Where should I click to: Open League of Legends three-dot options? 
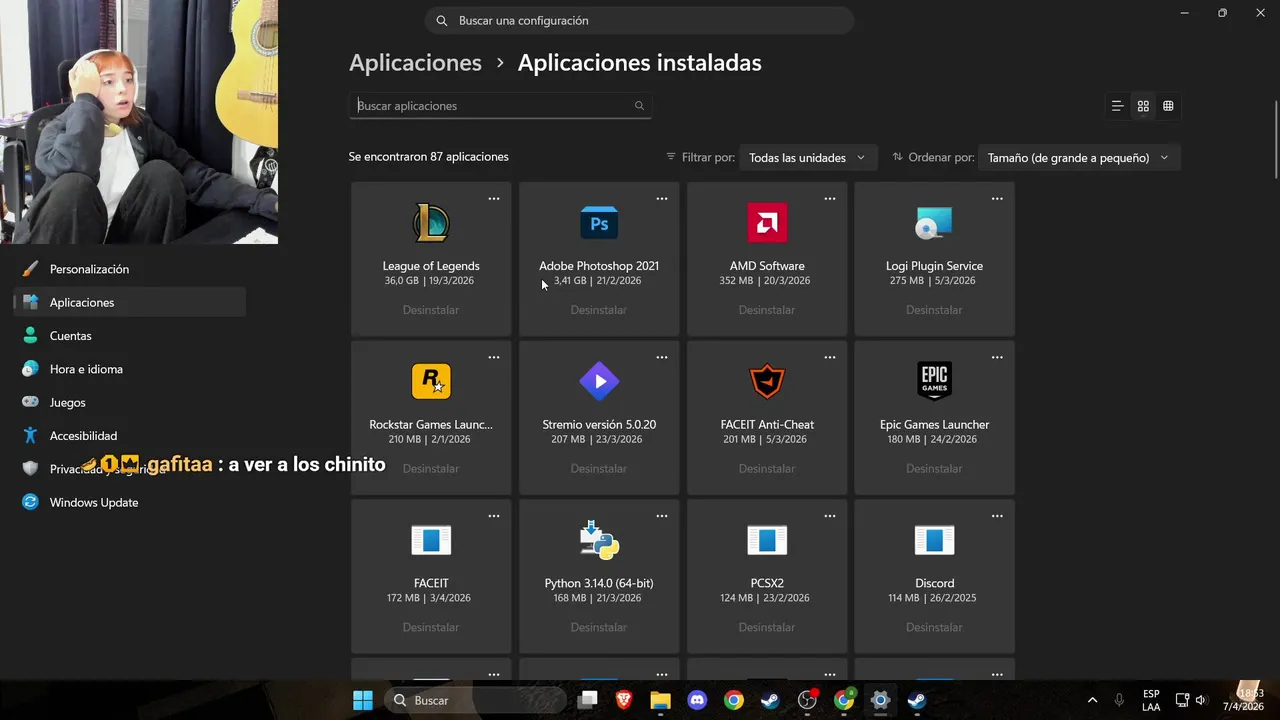pos(494,199)
